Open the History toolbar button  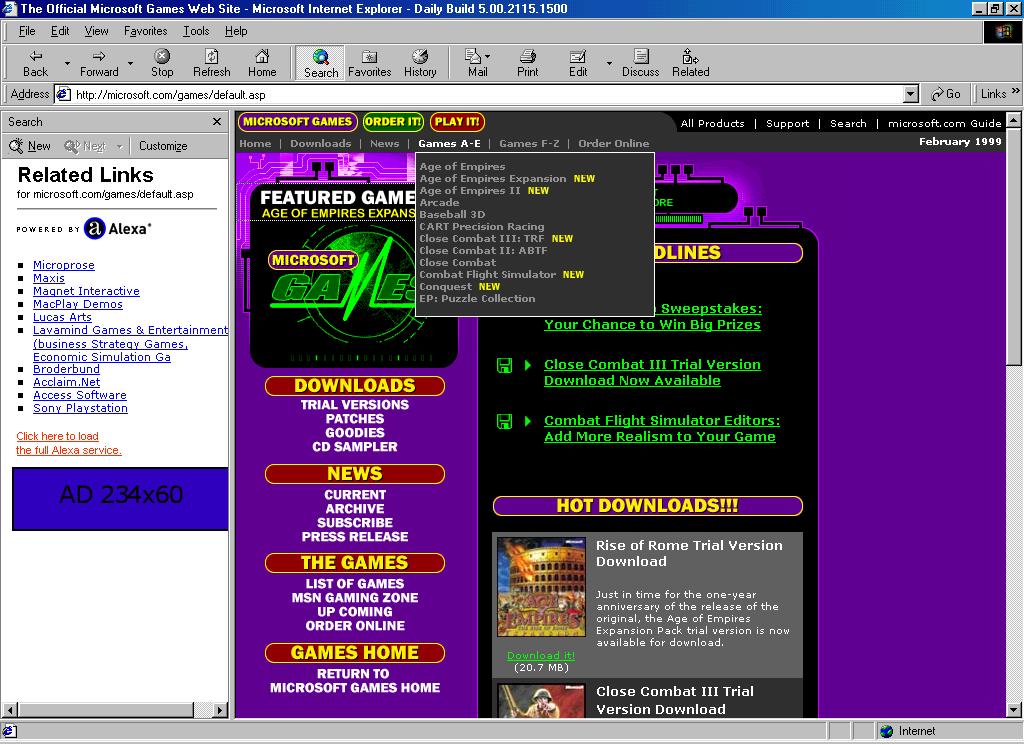pos(420,63)
